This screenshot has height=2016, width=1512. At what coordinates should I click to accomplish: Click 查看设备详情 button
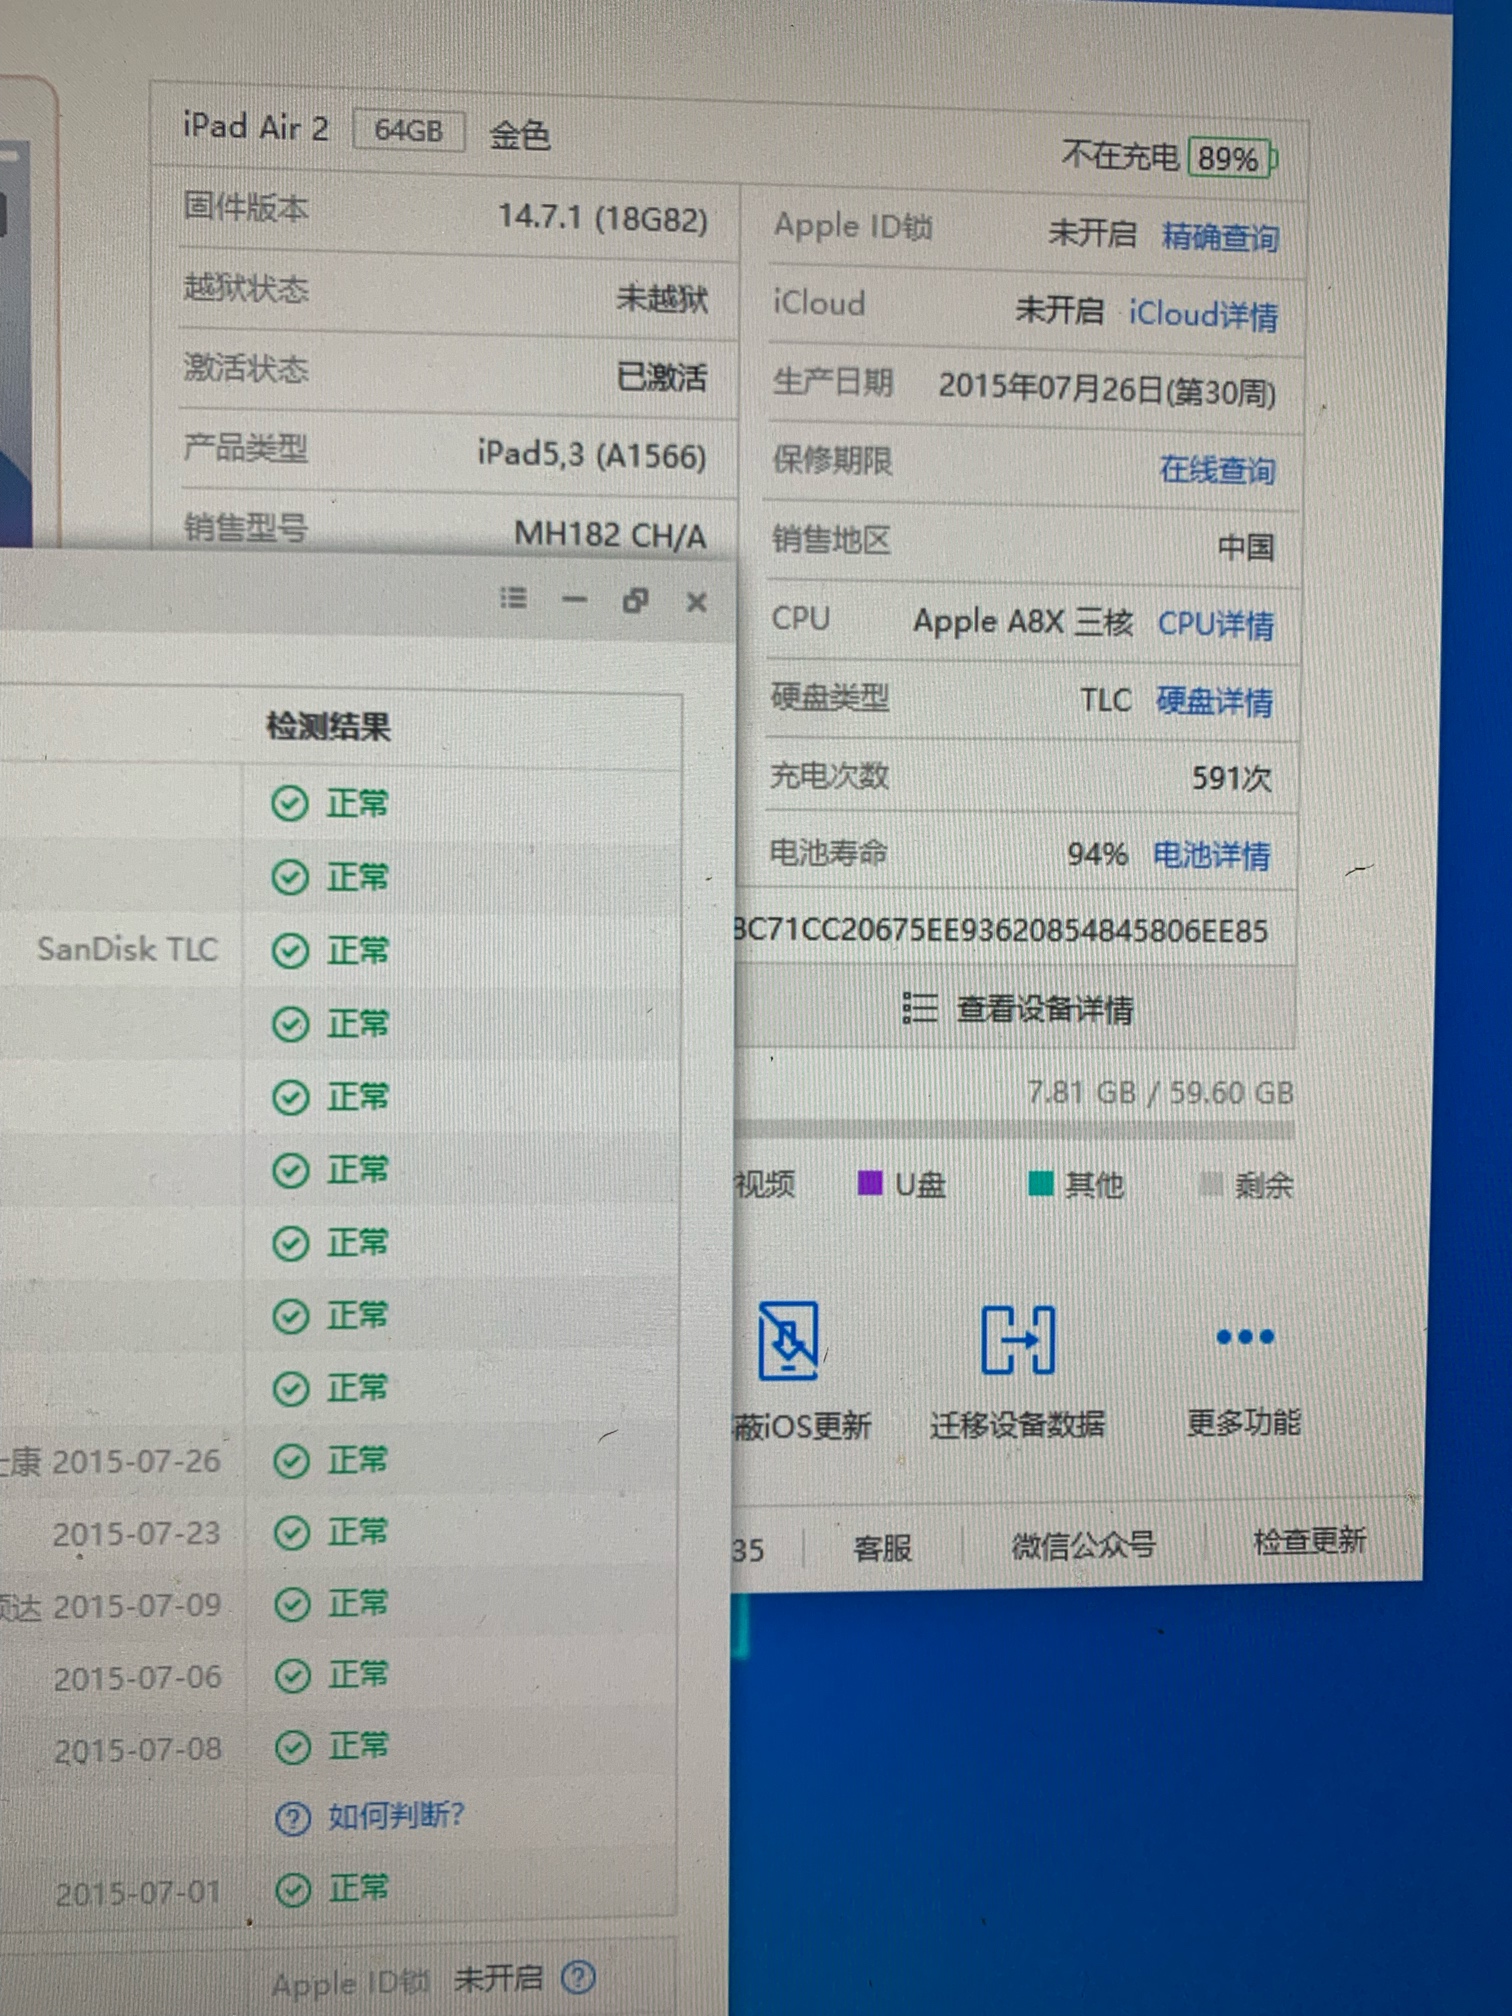click(x=1016, y=1009)
